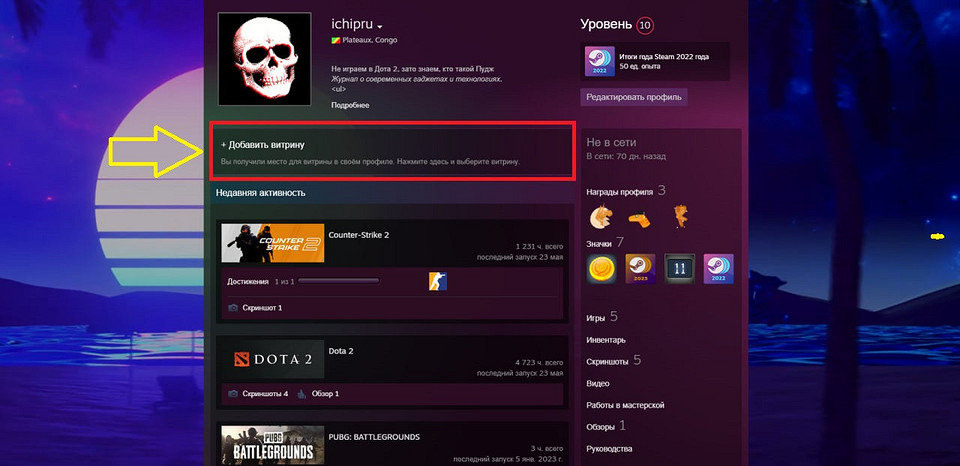Click the level 10 circle badge
This screenshot has height=466, width=960.
tap(645, 24)
